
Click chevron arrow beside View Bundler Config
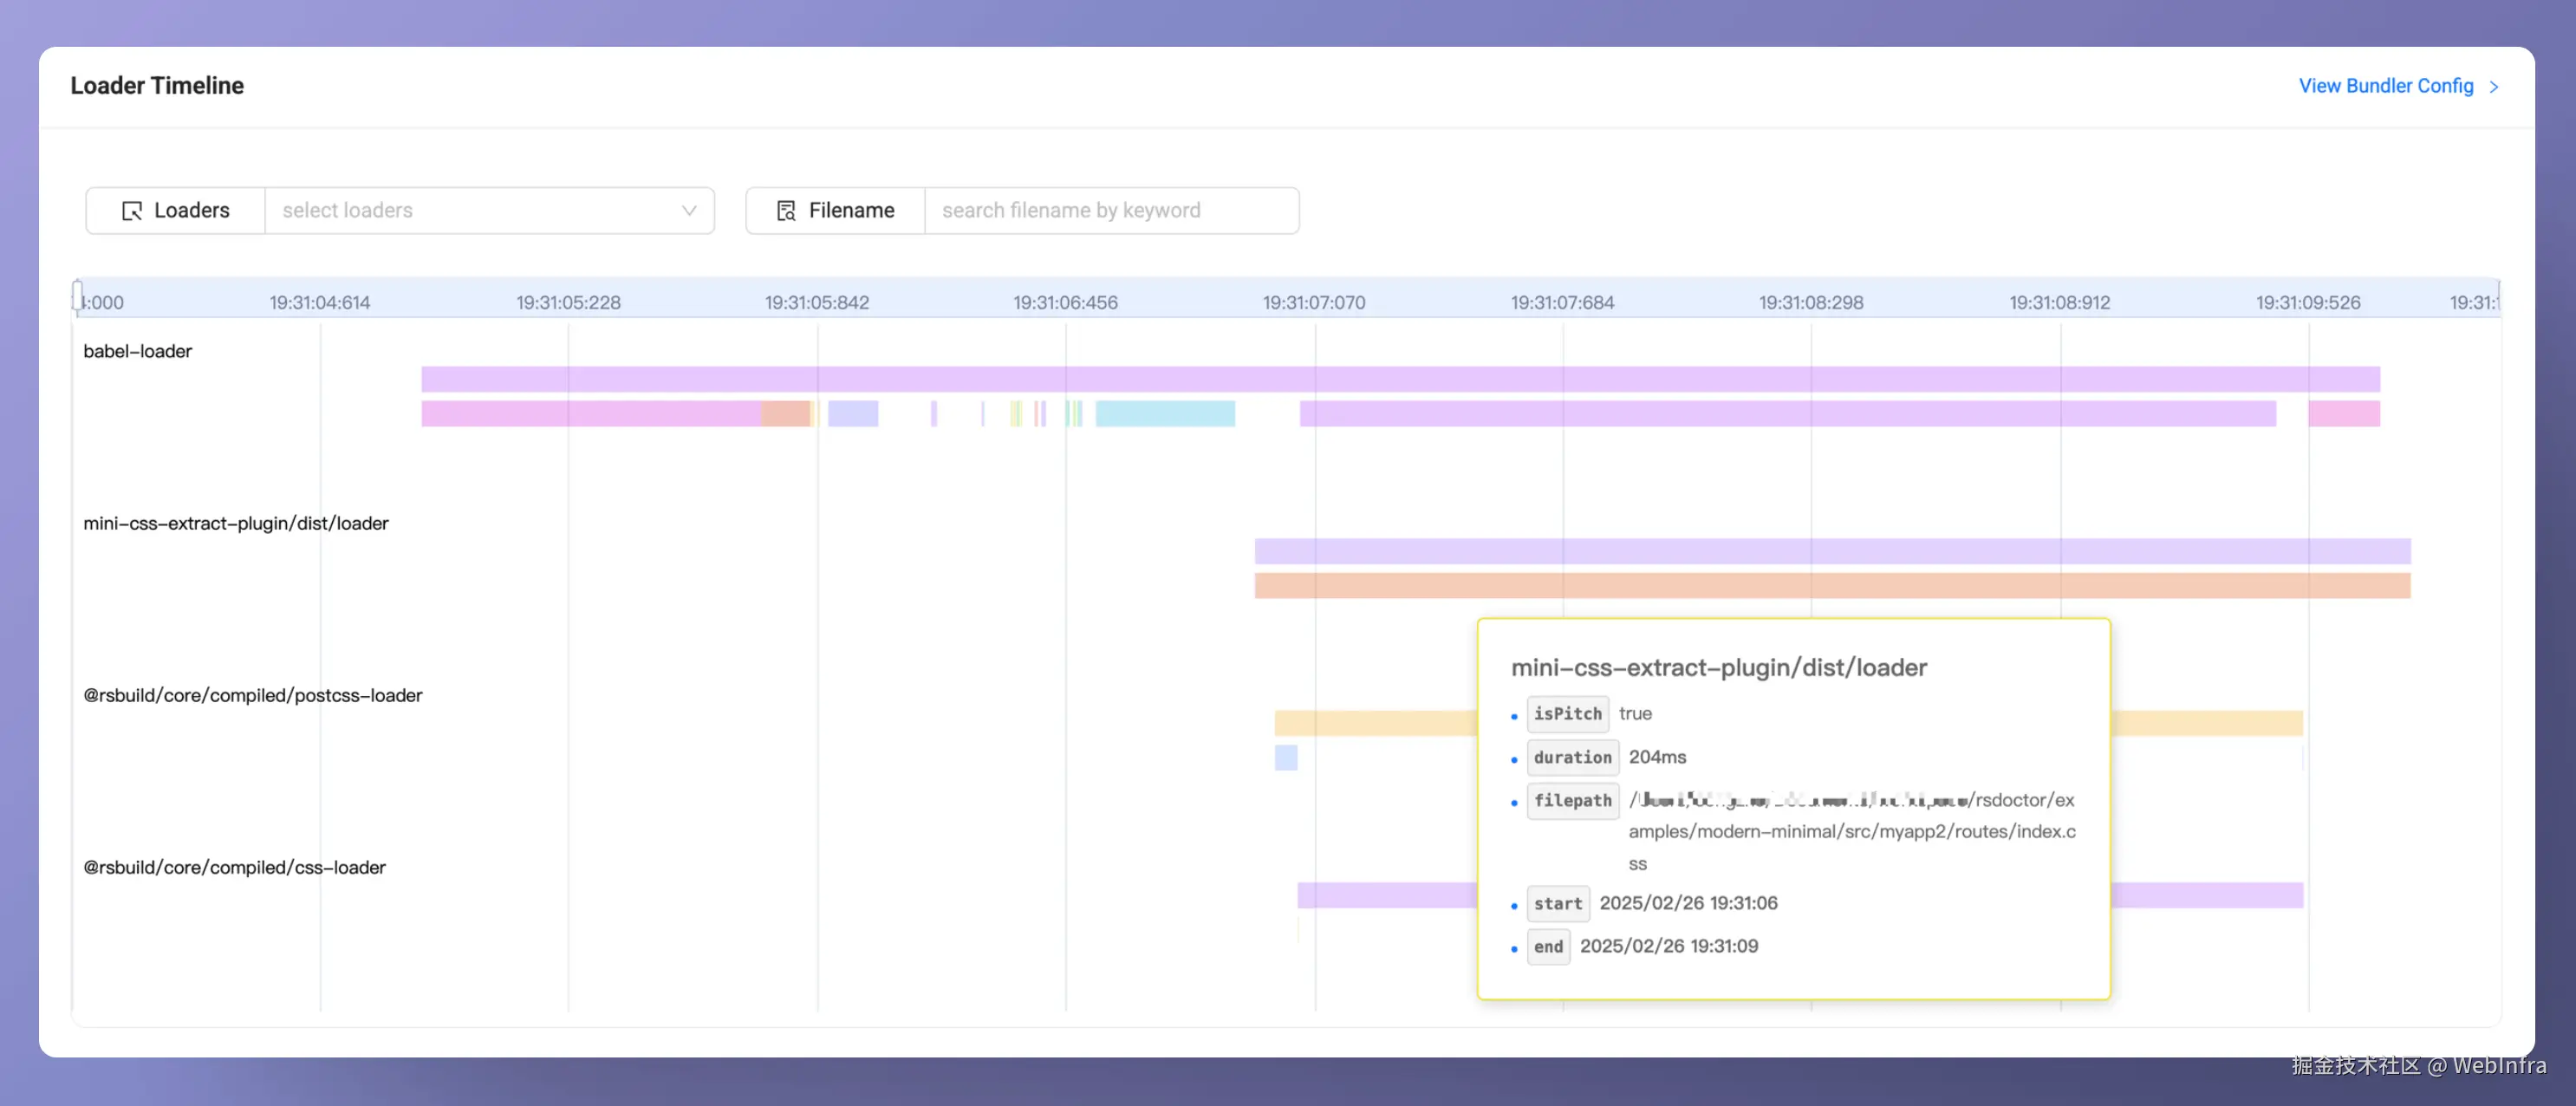[x=2493, y=87]
